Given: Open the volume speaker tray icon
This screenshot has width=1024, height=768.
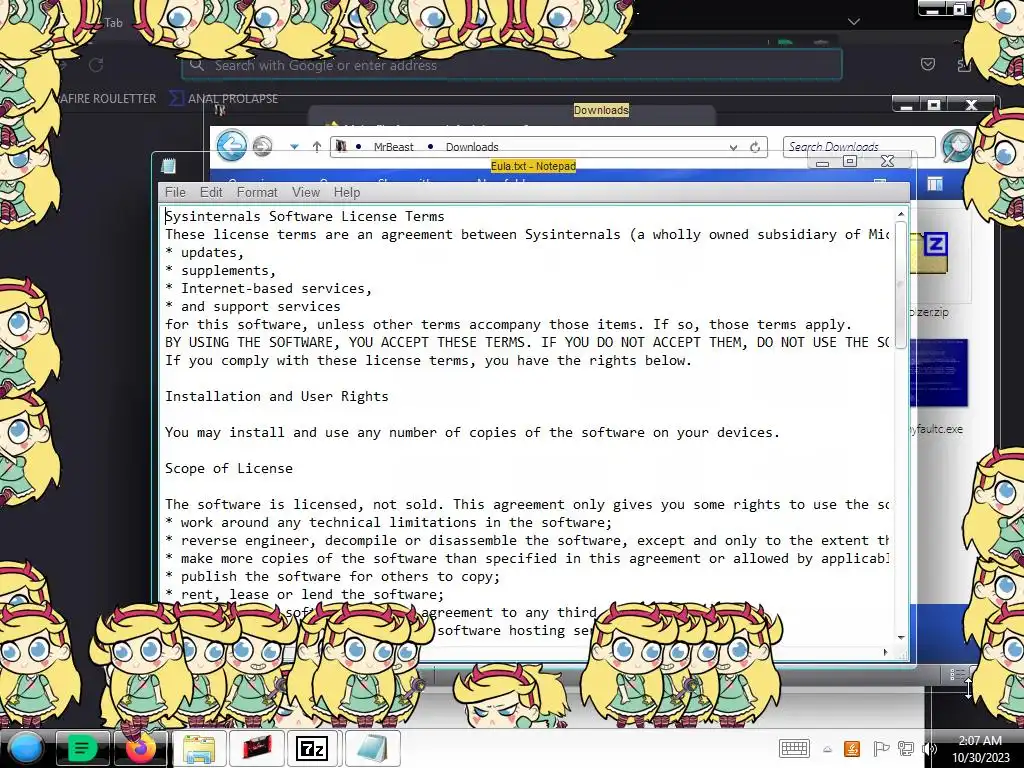Looking at the screenshot, I should [x=929, y=748].
